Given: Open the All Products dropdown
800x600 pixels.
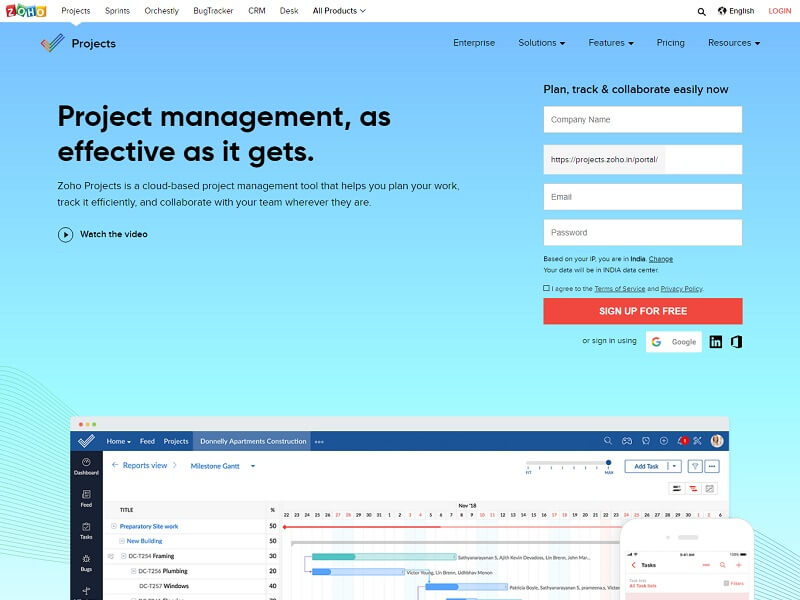Looking at the screenshot, I should [339, 11].
